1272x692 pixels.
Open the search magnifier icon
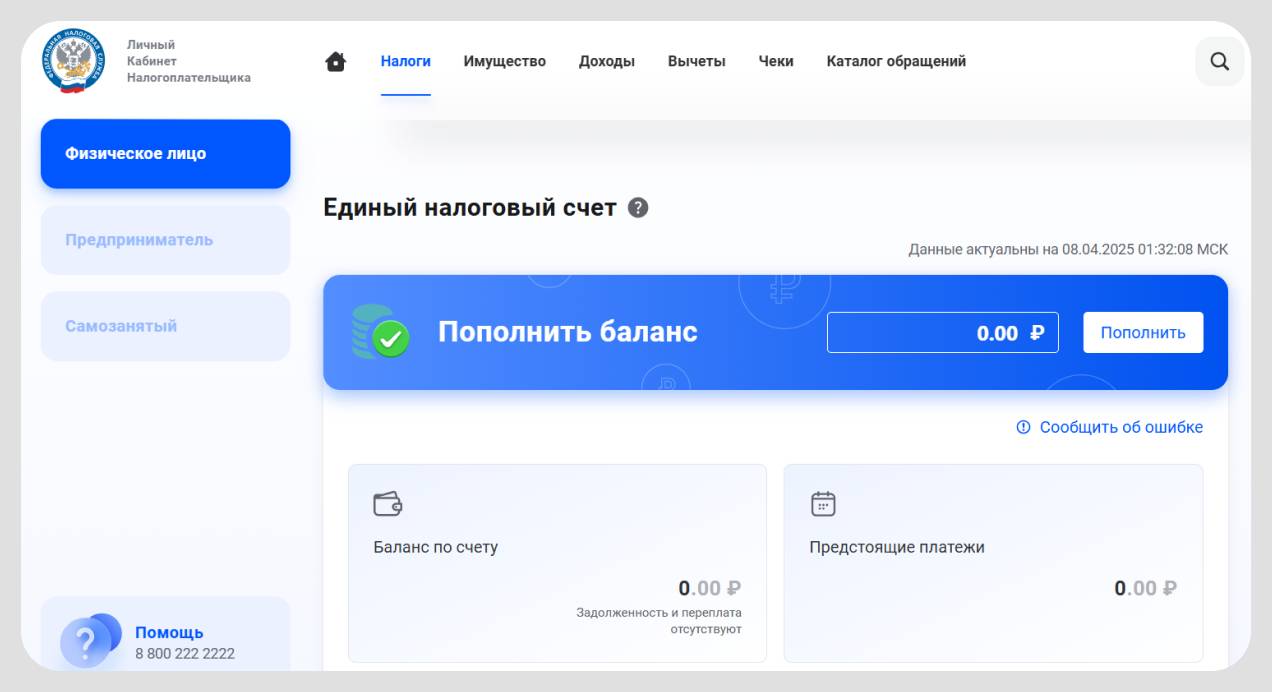coord(1219,62)
